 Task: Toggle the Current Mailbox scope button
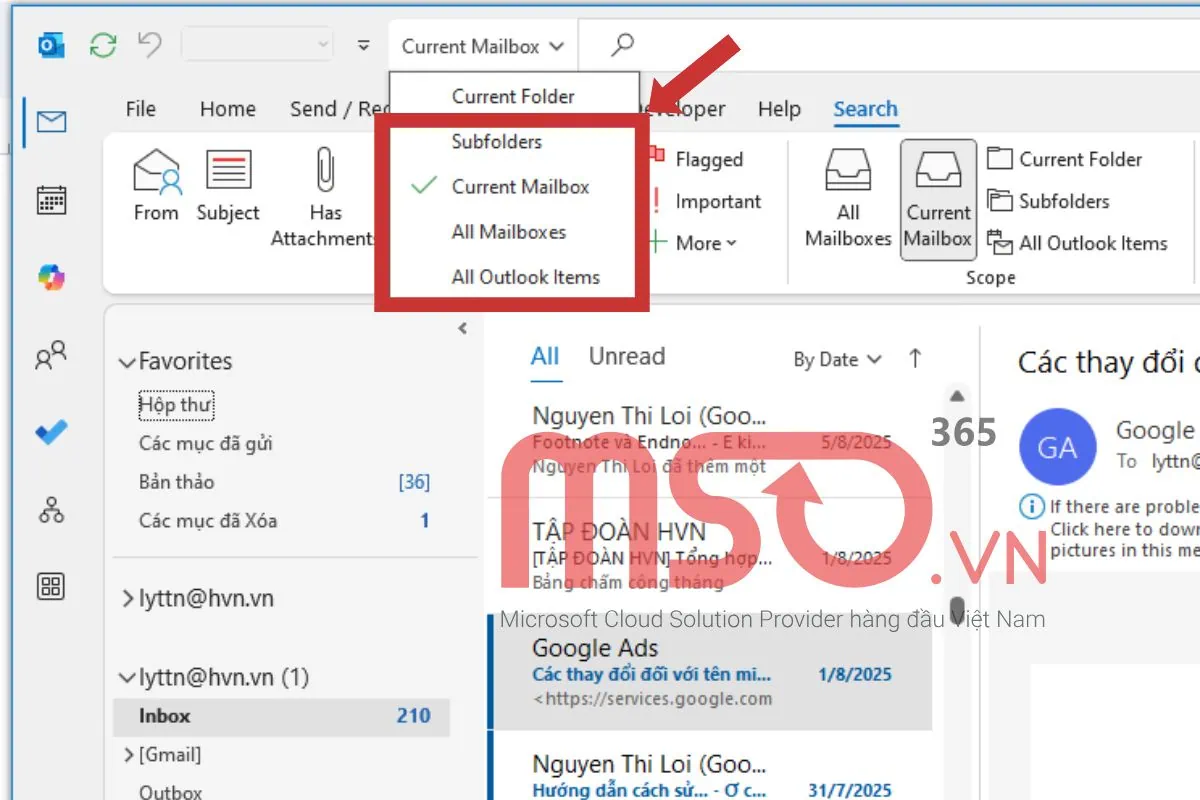[x=938, y=200]
